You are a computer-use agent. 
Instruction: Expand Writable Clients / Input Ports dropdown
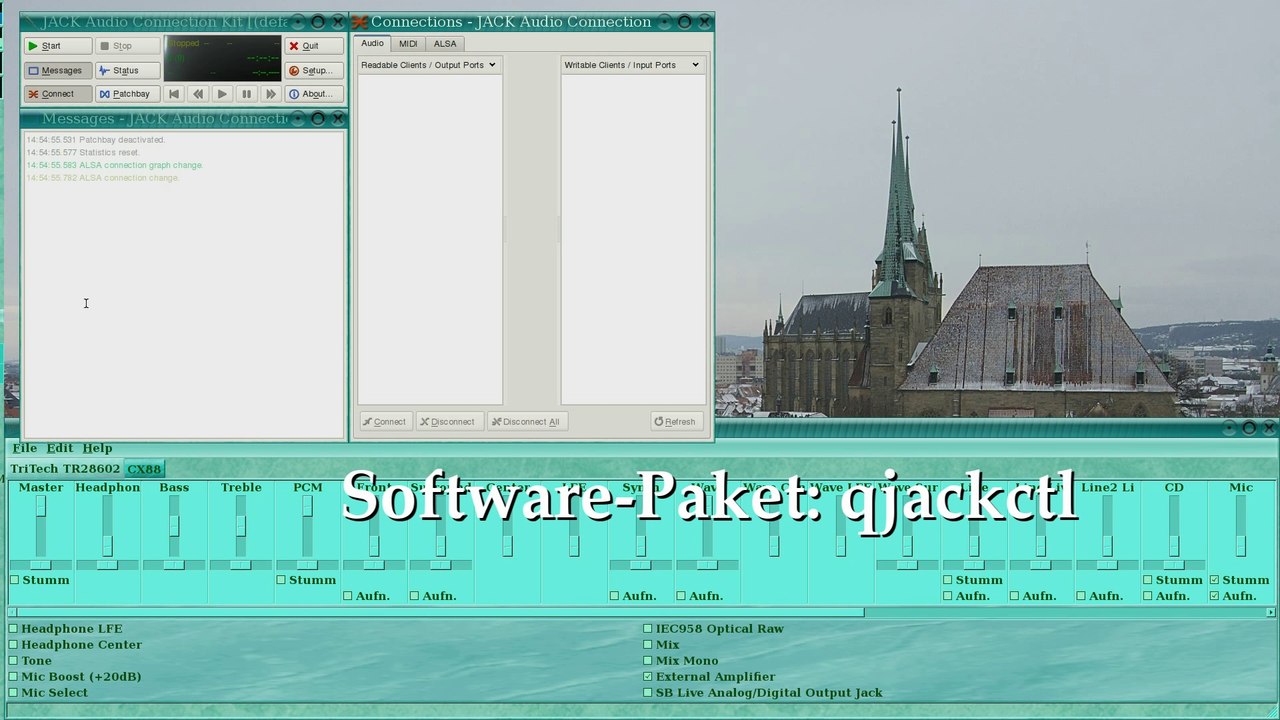point(631,65)
